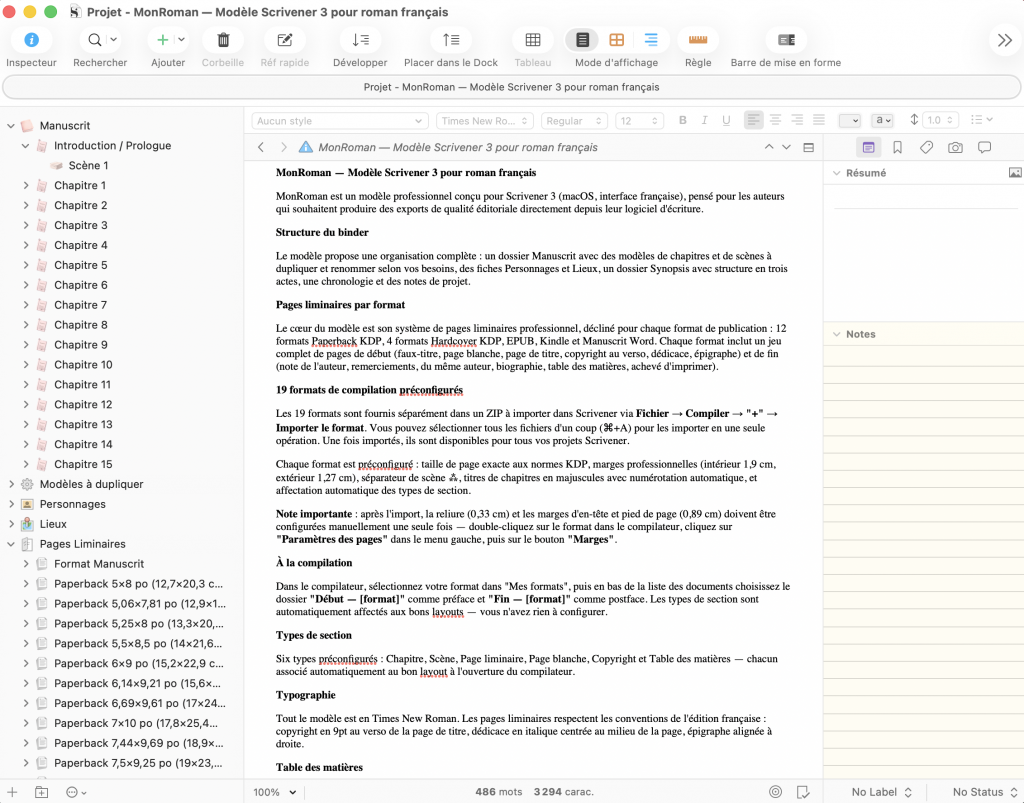The image size is (1024, 803).
Task: Open the Snapshots camera tab in inspector
Action: coord(955,147)
